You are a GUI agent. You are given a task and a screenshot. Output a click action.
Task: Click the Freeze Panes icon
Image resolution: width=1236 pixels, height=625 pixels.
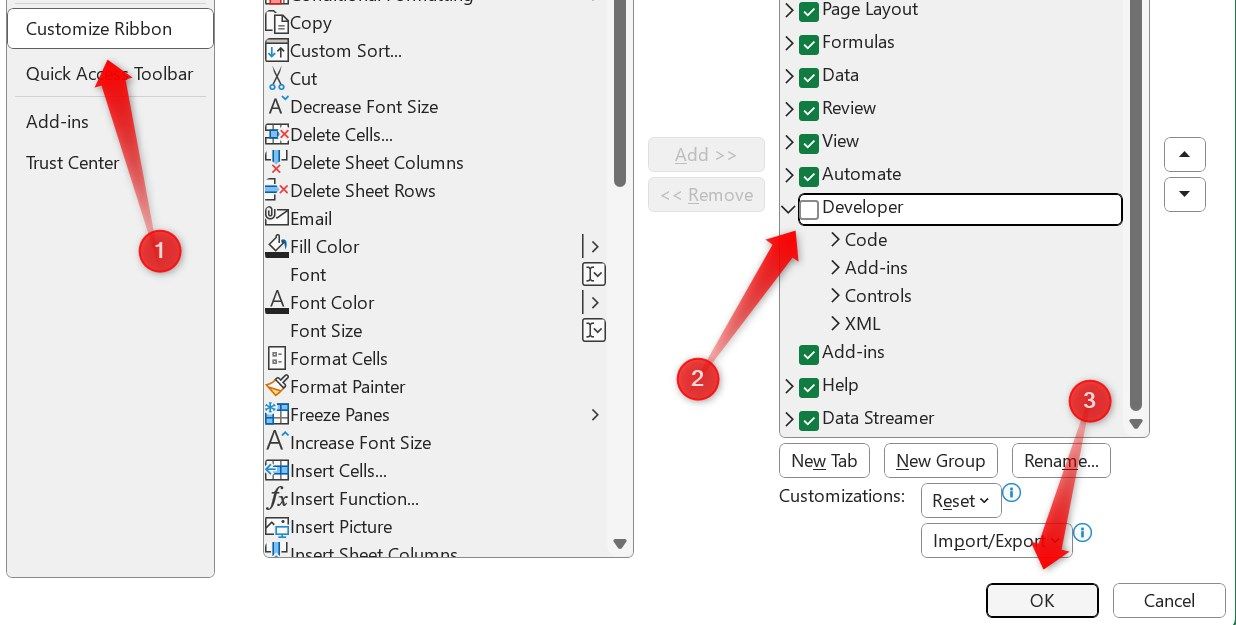click(x=276, y=414)
